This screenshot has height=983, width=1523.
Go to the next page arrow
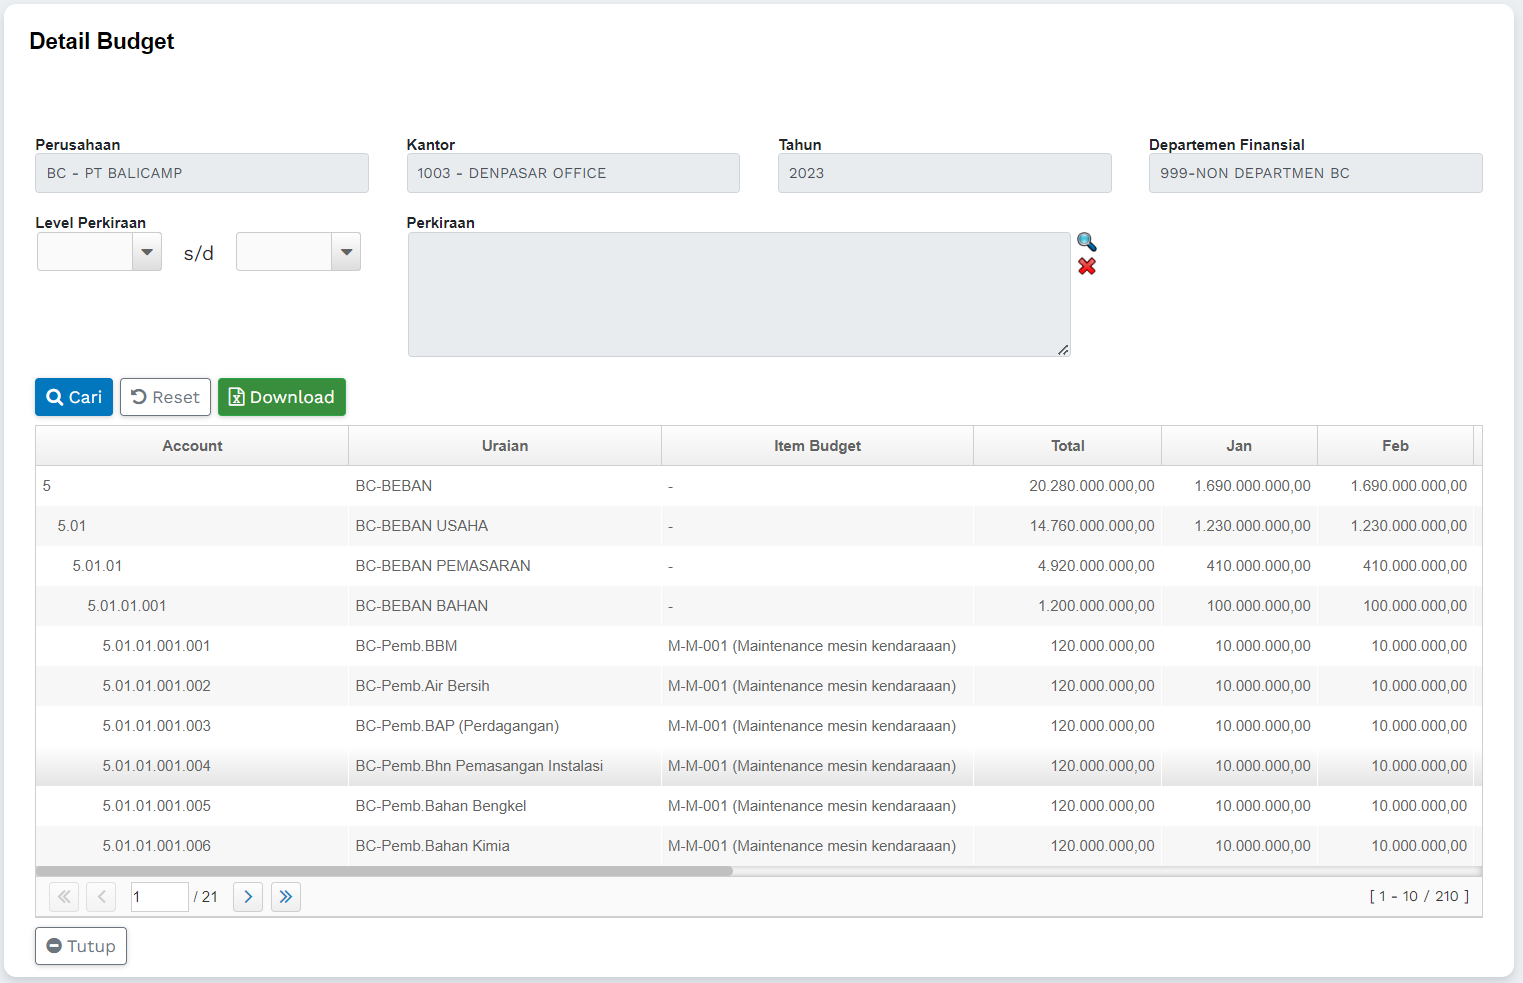click(248, 897)
